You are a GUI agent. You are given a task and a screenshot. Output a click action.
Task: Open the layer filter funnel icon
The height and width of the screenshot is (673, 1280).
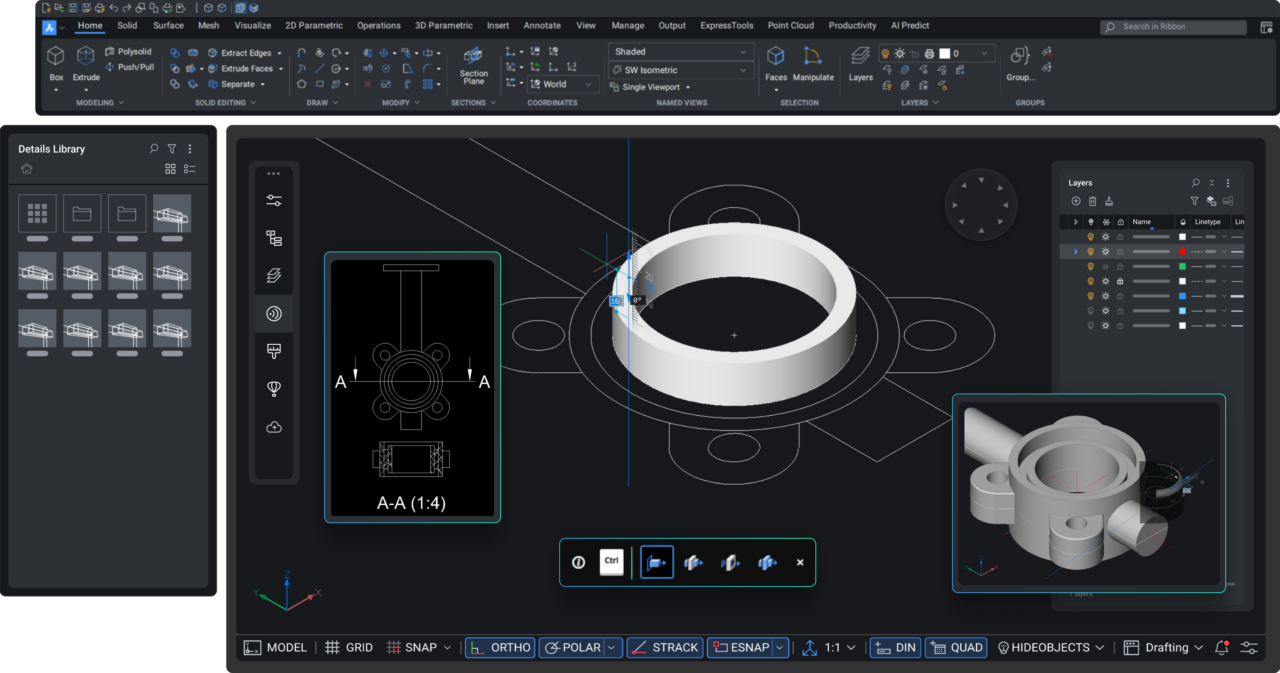1194,201
